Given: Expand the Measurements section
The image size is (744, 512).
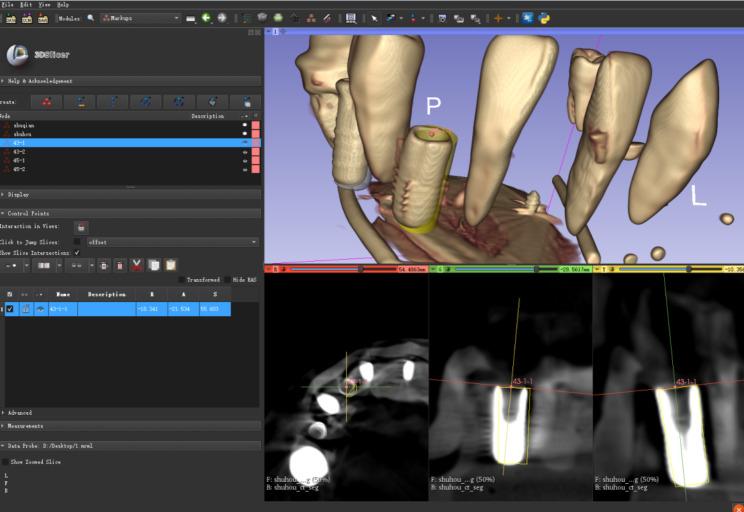Looking at the screenshot, I should click(130, 426).
